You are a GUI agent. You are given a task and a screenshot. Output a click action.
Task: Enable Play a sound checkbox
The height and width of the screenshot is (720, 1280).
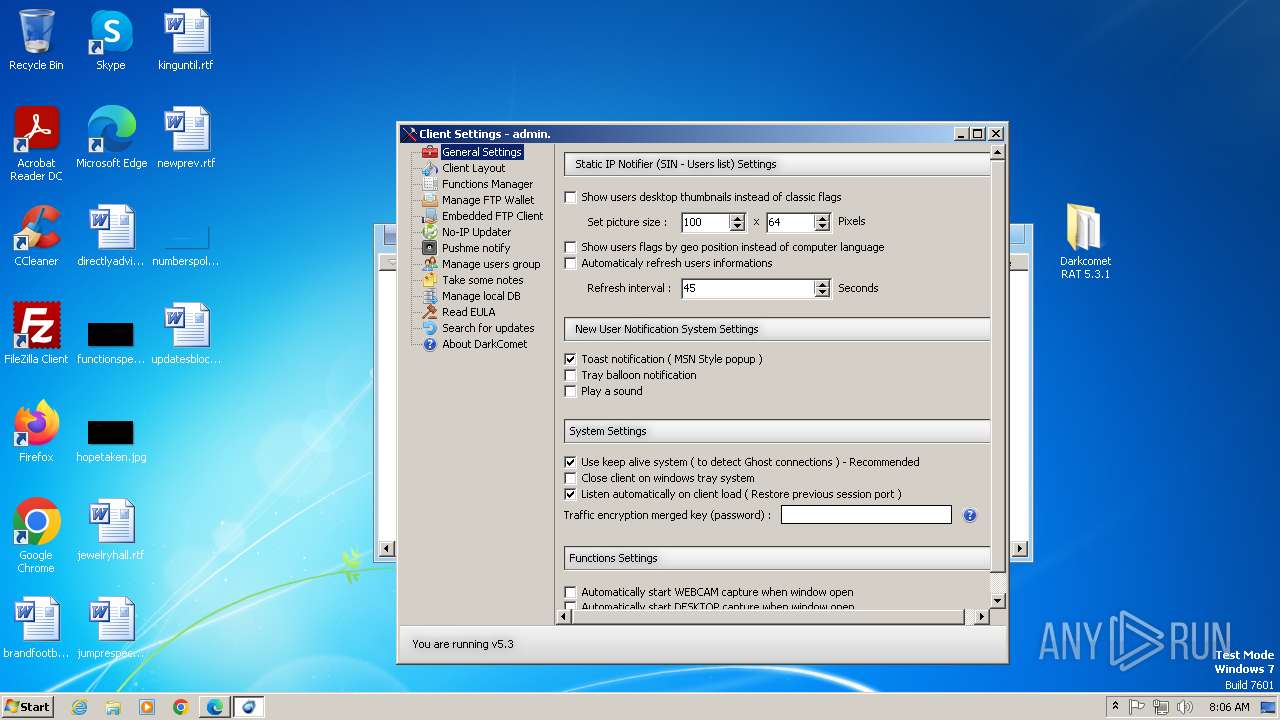click(570, 391)
